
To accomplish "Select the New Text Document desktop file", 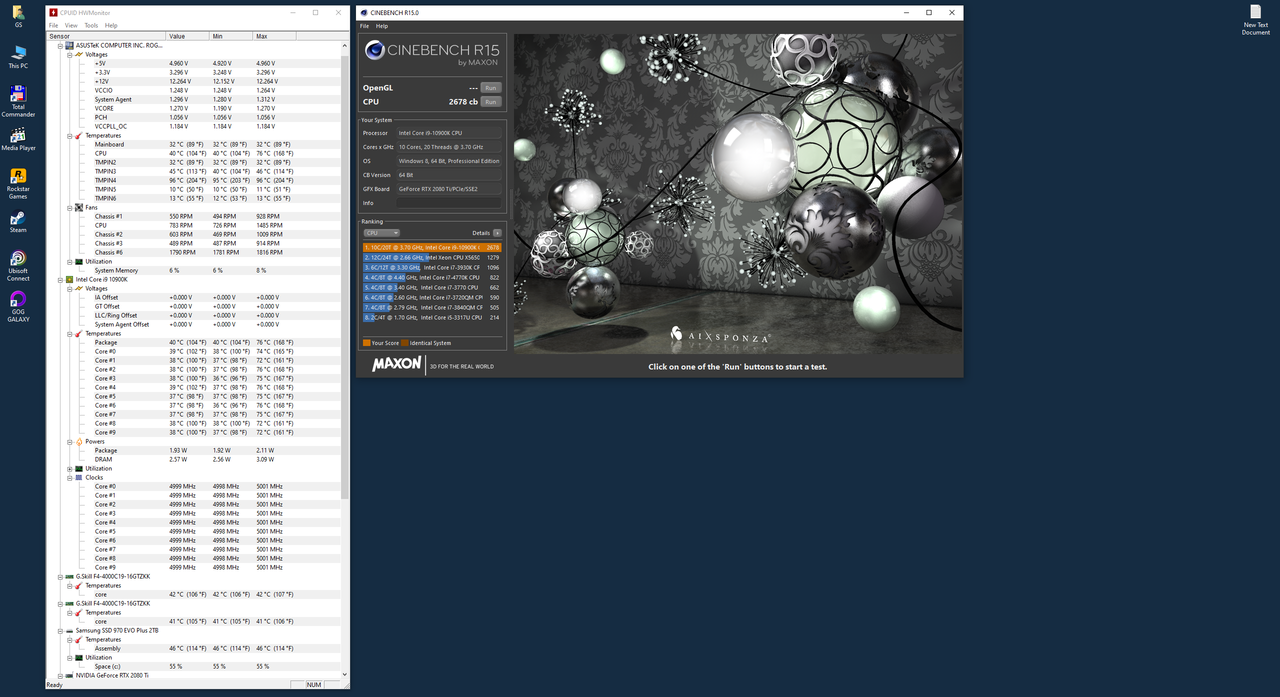I will coord(1256,20).
